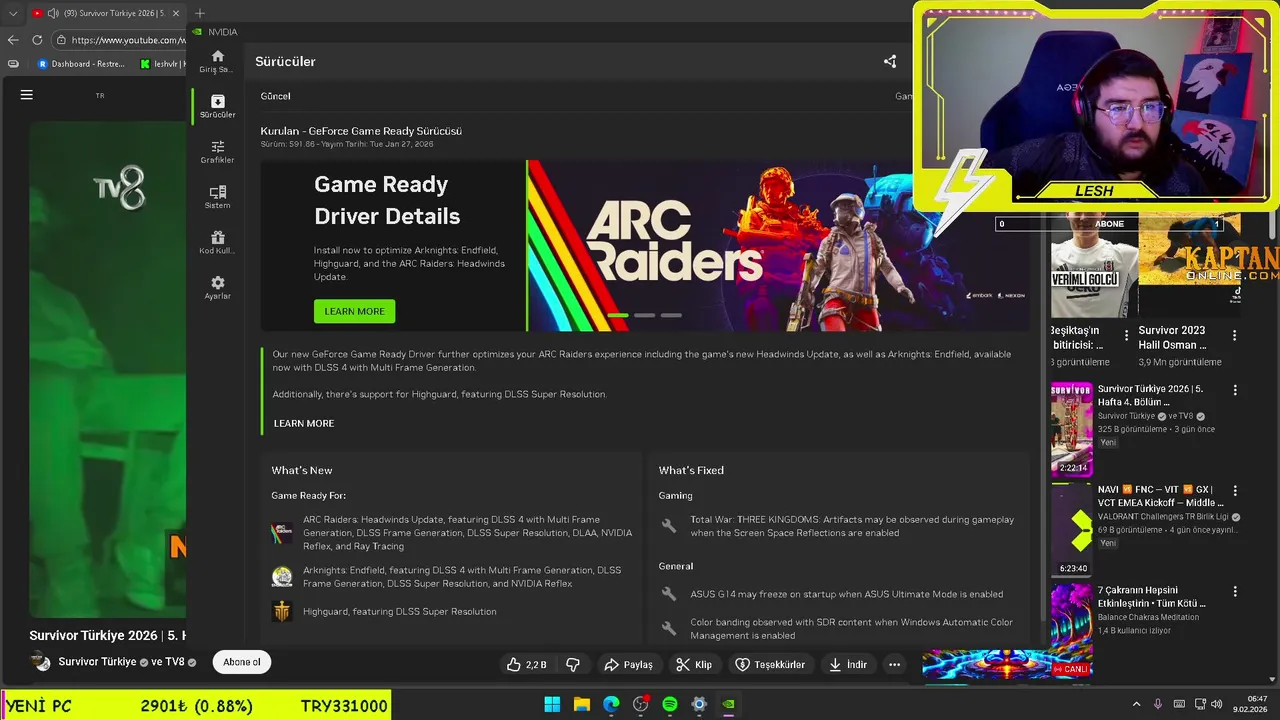
Task: Click the wrench icon beside Total War fix
Action: click(669, 526)
